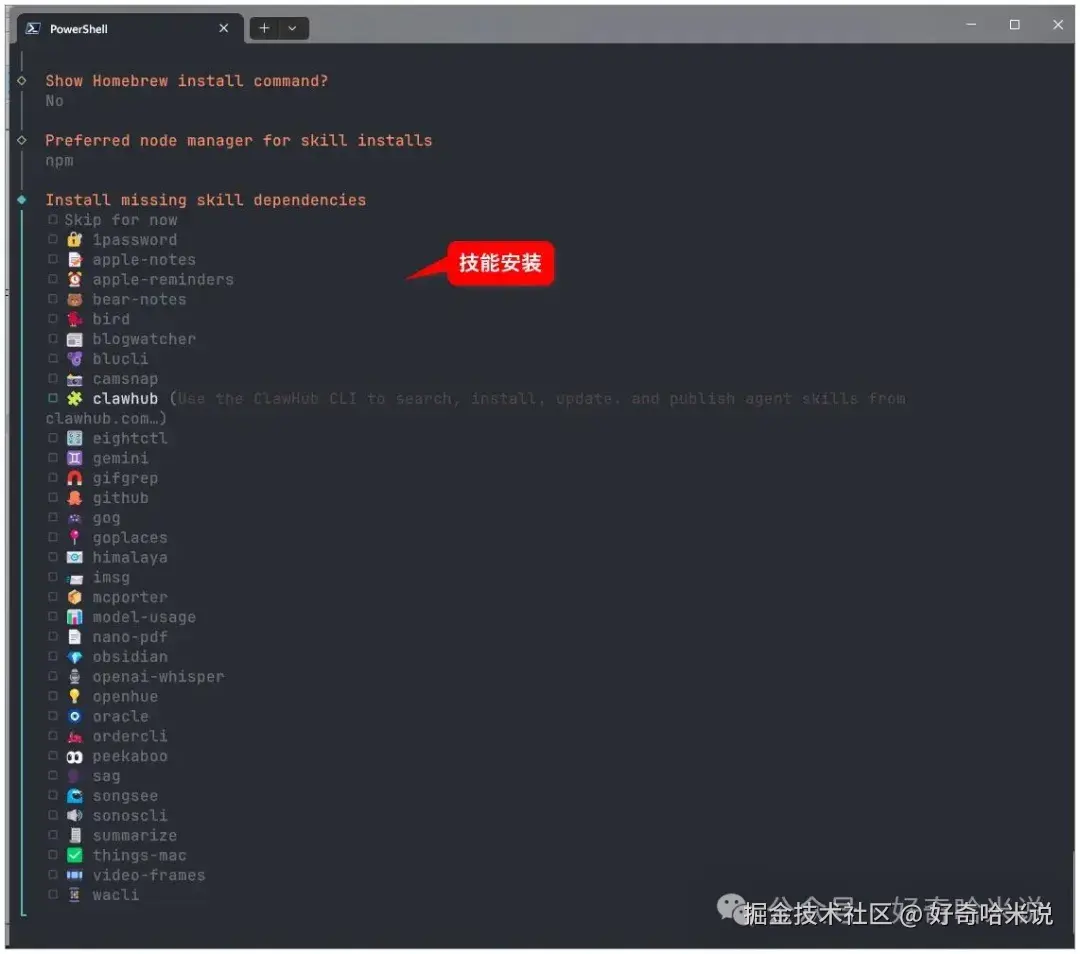Check the songsee skill checkbox
This screenshot has height=954, width=1080.
click(53, 795)
